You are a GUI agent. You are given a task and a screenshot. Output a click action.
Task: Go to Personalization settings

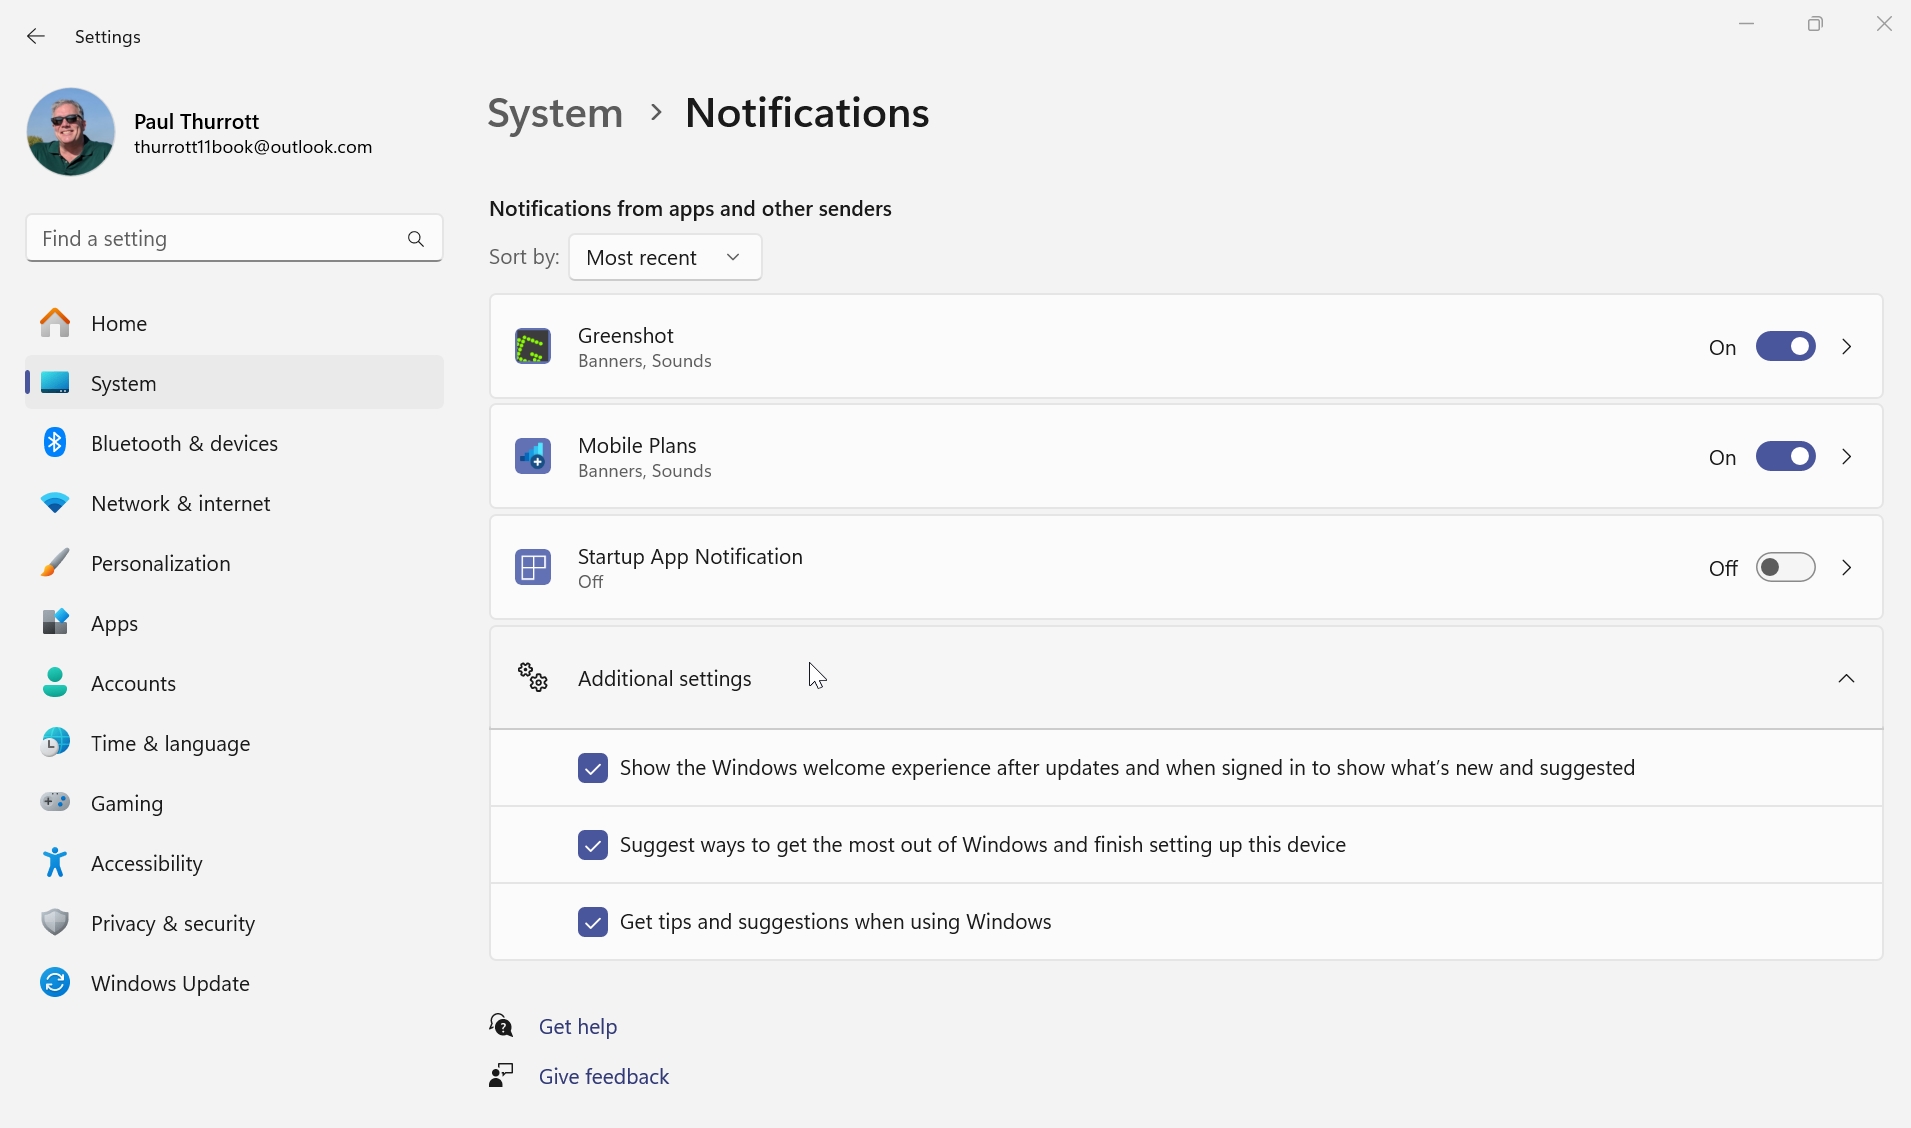[x=160, y=563]
